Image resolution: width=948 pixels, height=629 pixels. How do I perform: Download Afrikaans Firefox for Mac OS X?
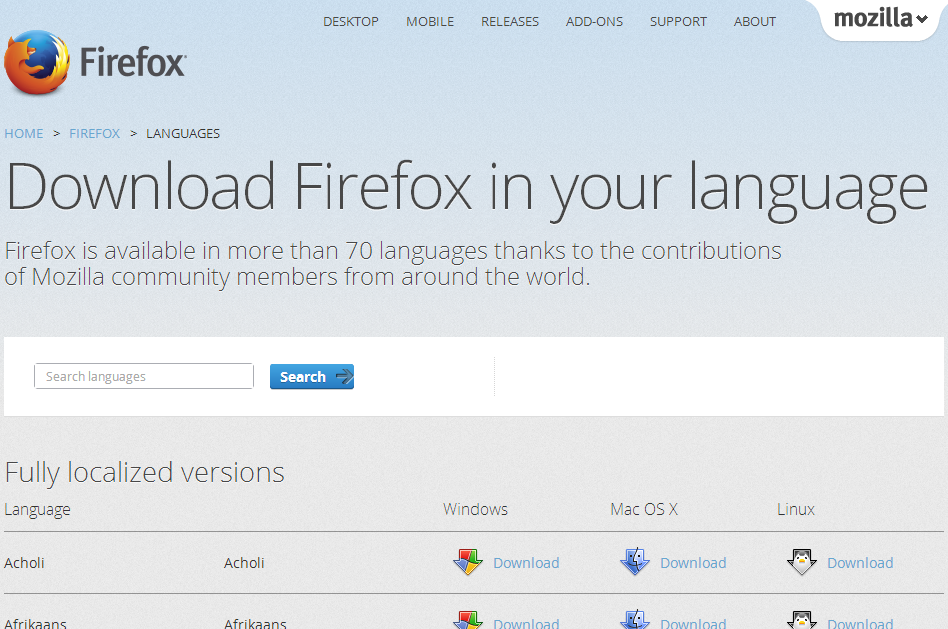click(693, 623)
